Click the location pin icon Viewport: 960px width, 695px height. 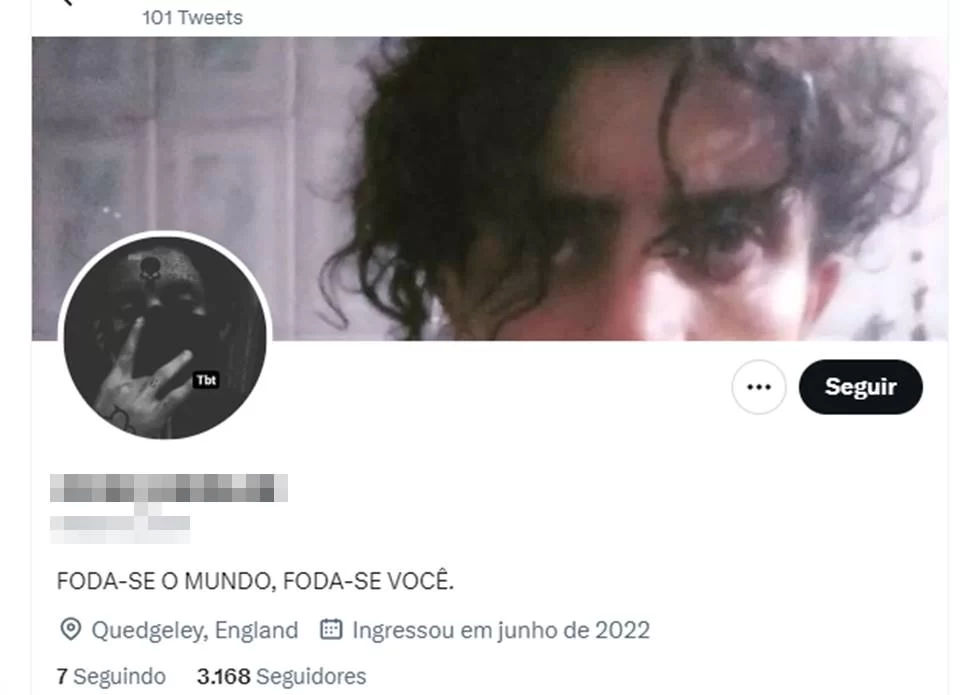[x=70, y=629]
